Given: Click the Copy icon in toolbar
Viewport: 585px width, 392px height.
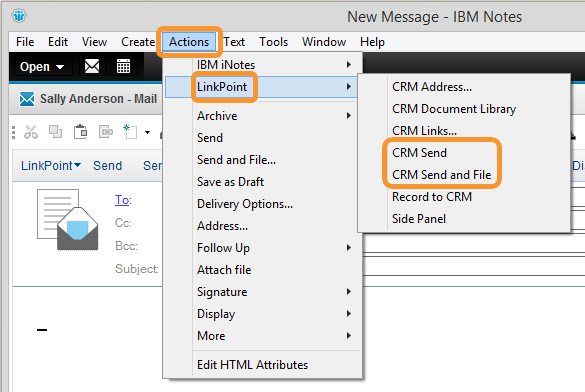Looking at the screenshot, I should 56,132.
